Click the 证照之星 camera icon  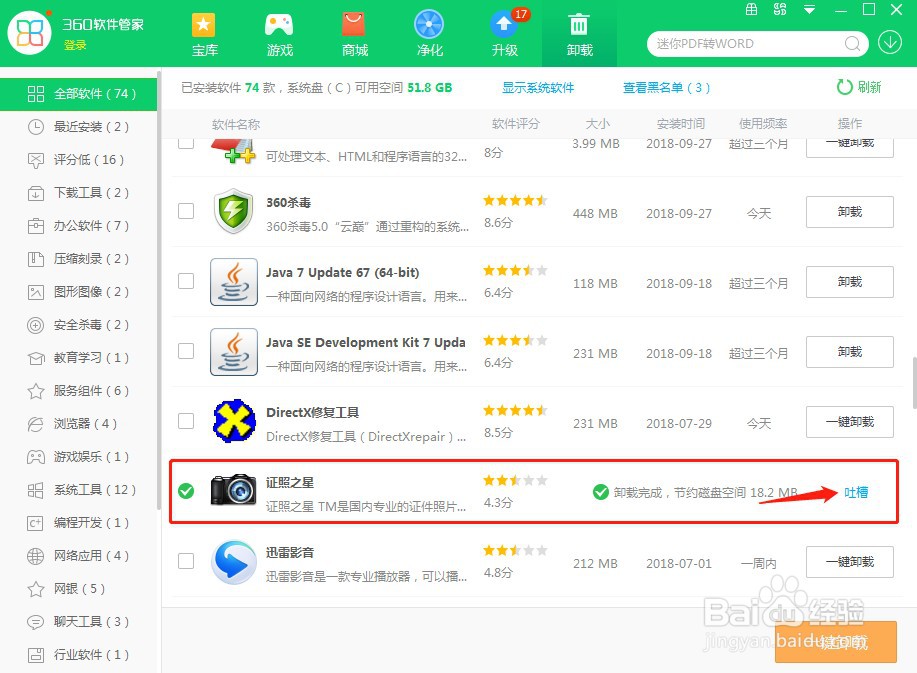pyautogui.click(x=234, y=490)
